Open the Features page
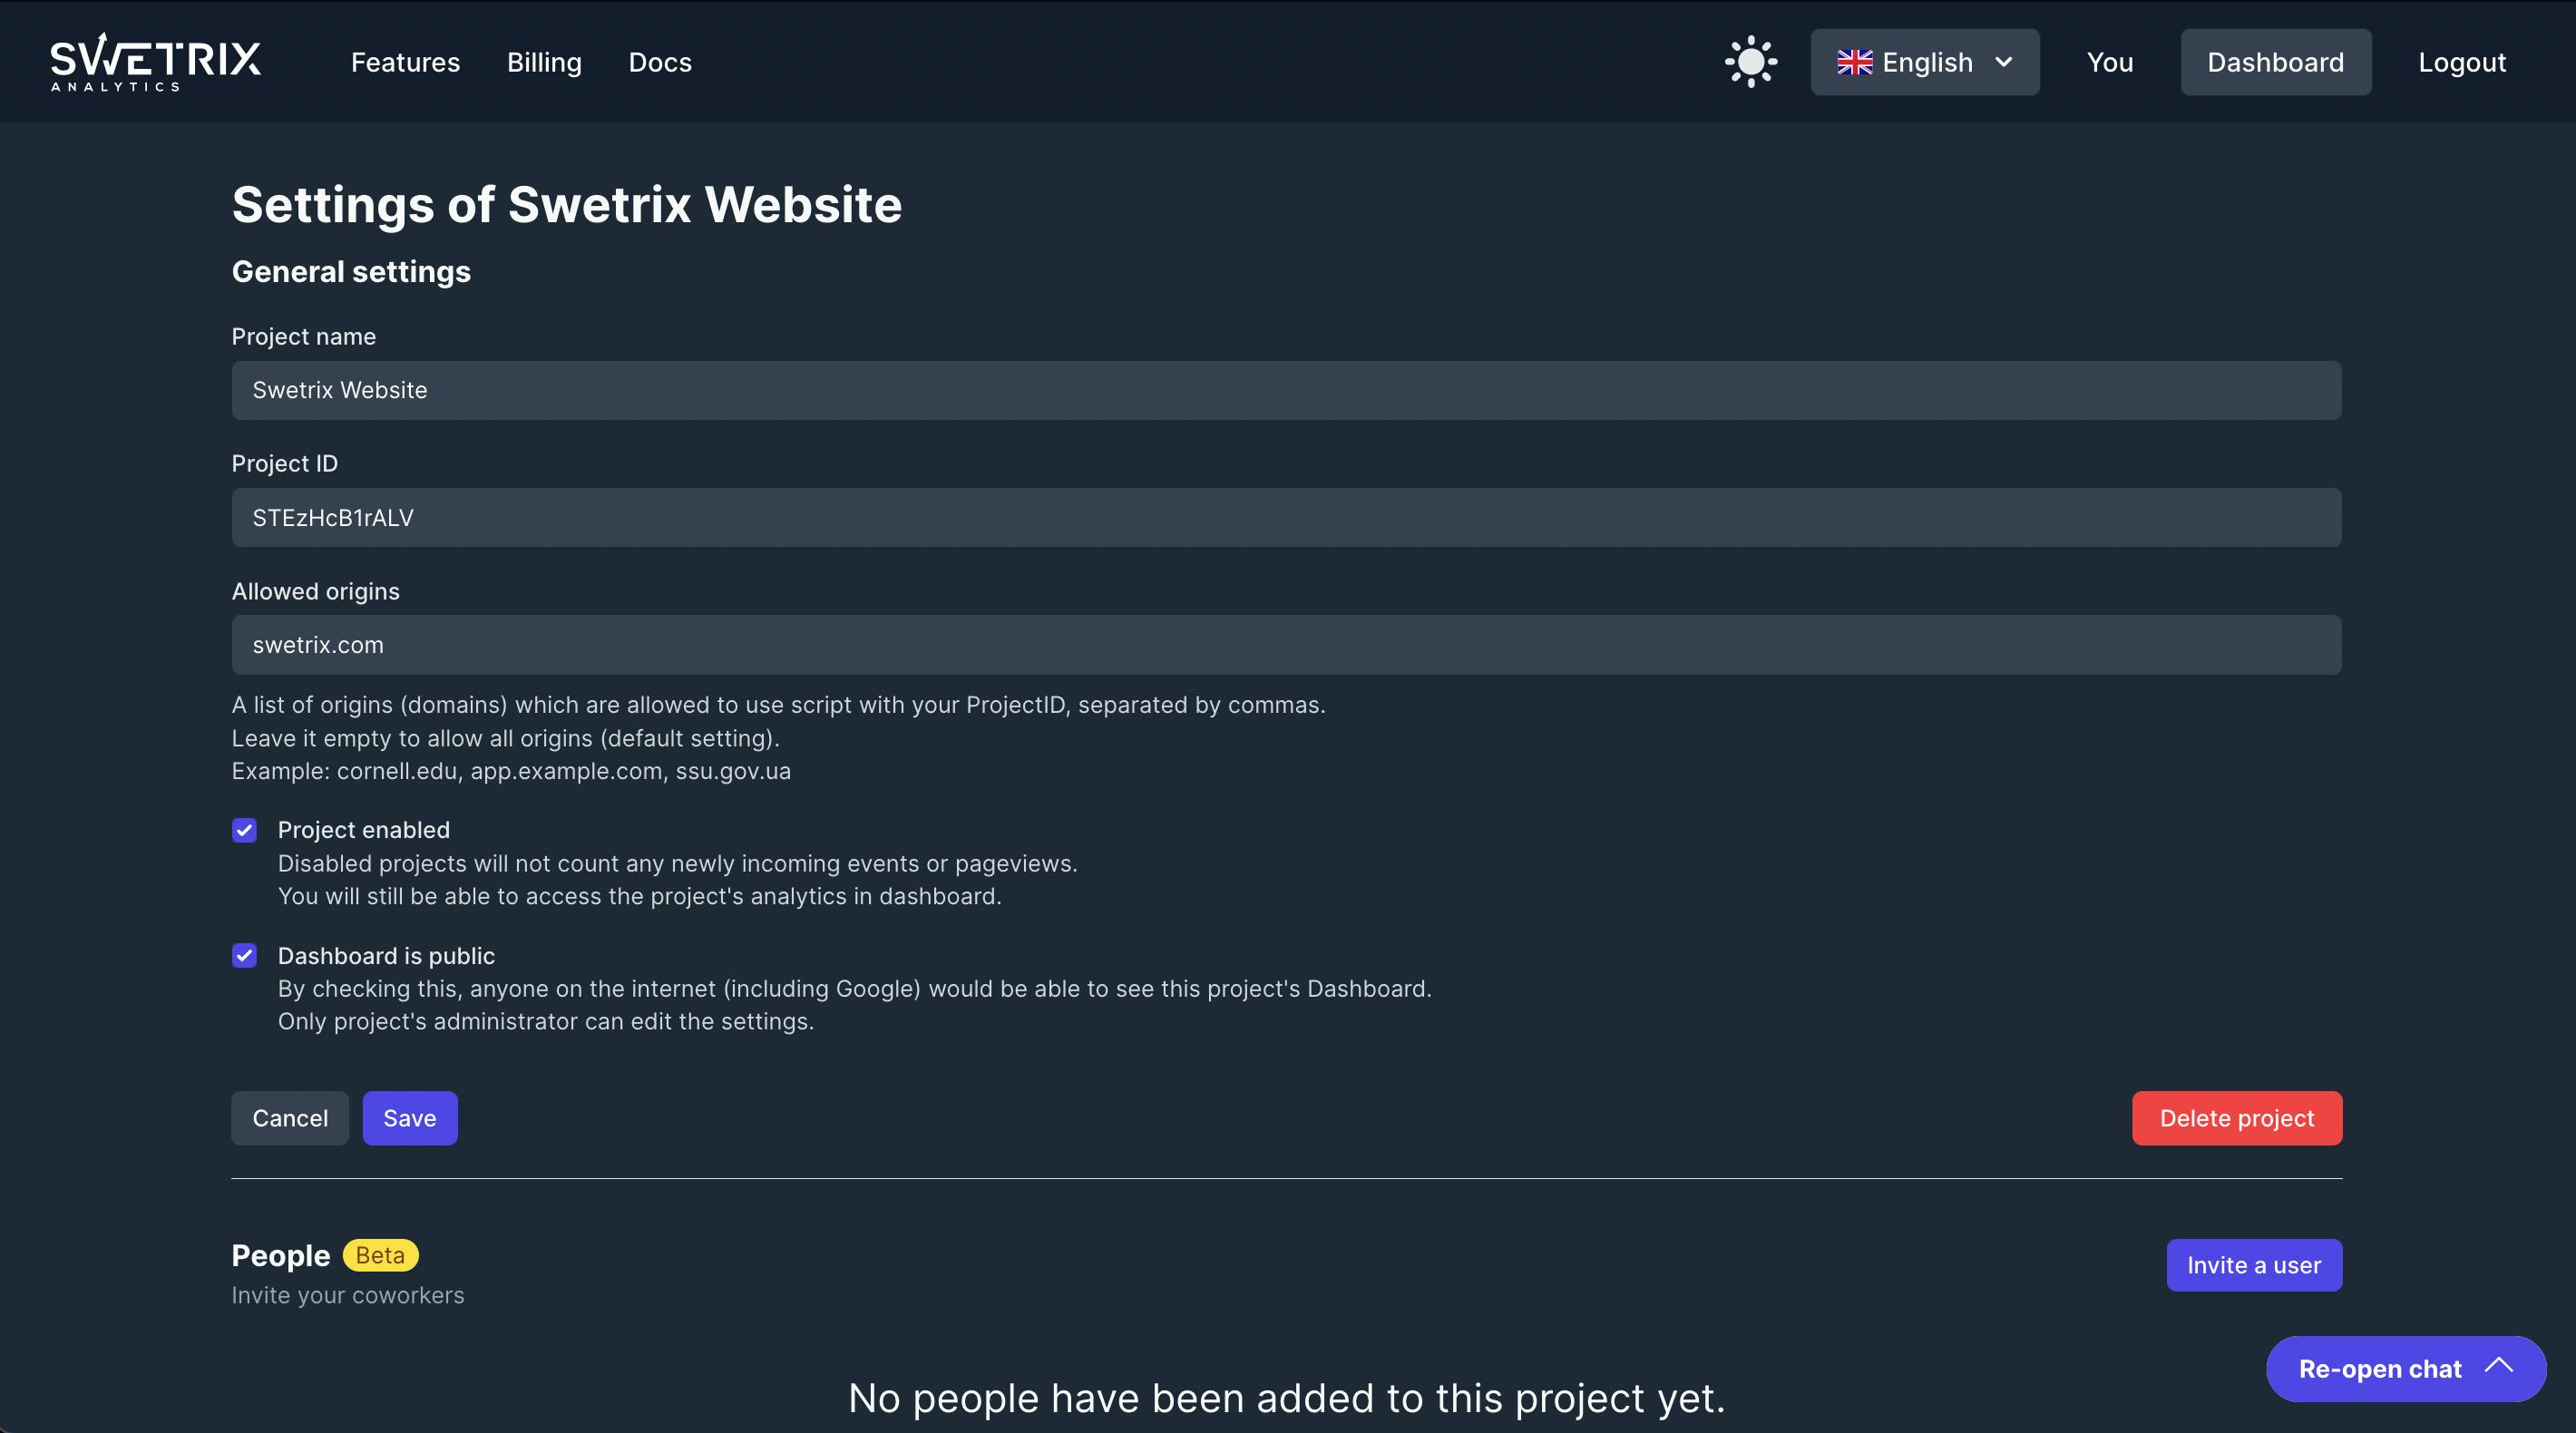This screenshot has height=1433, width=2576. (405, 62)
